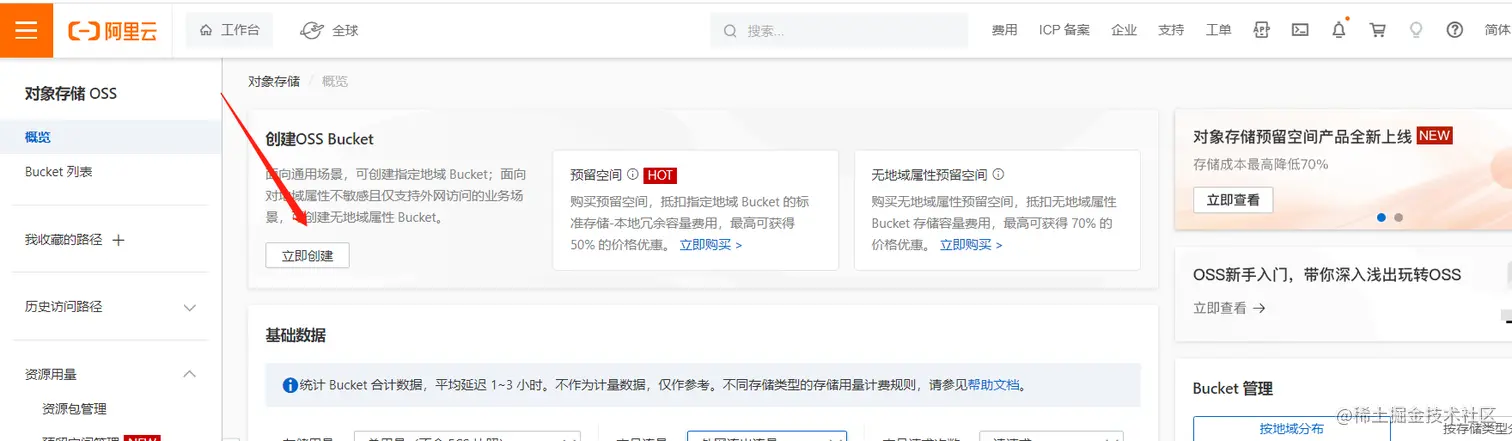Click 立即创建 to create a Bucket
Screen dimensions: 1512x441
click(x=308, y=256)
